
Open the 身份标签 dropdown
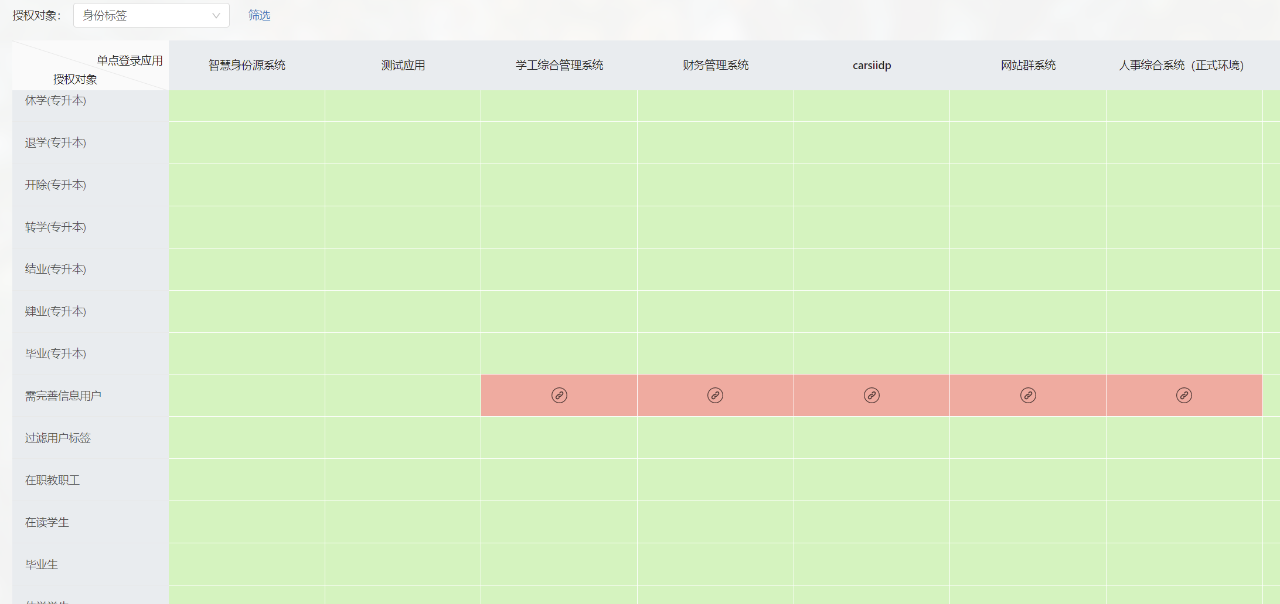click(x=151, y=15)
